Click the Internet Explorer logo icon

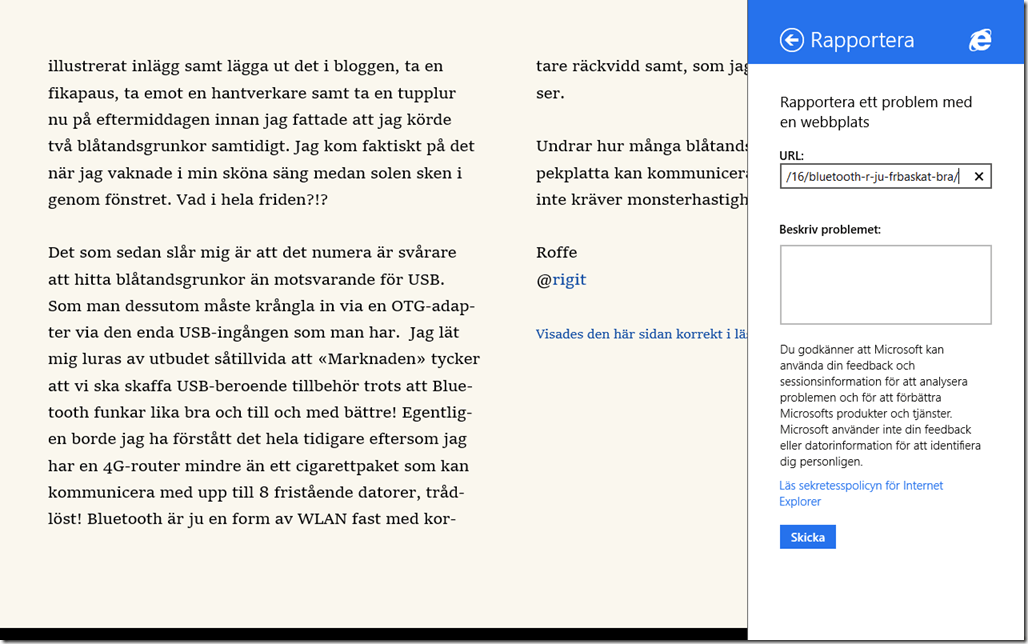(980, 40)
